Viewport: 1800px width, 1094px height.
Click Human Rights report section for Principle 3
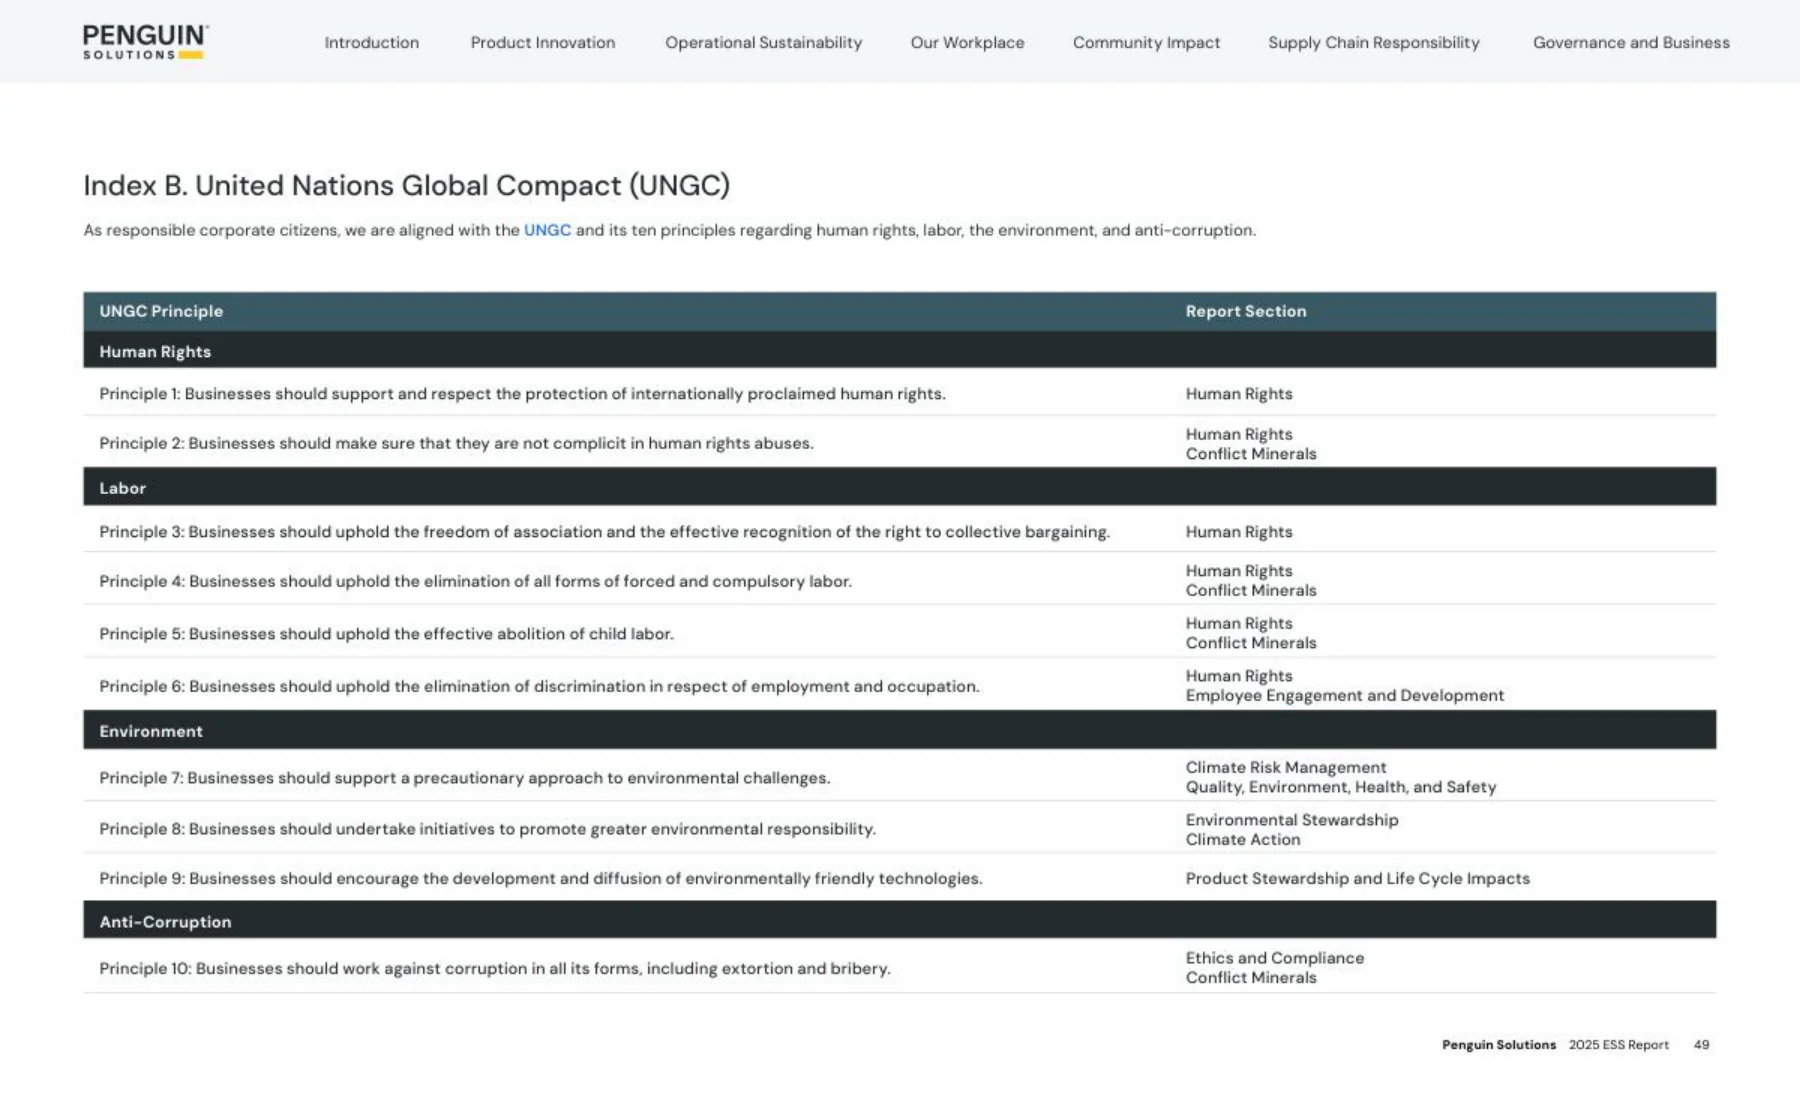point(1239,532)
